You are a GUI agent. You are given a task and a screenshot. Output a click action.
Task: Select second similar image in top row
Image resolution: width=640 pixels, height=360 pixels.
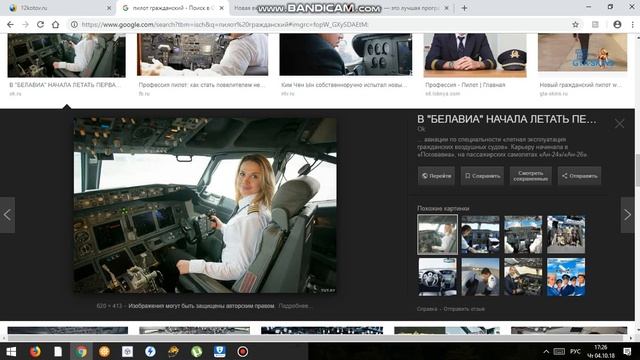480,234
